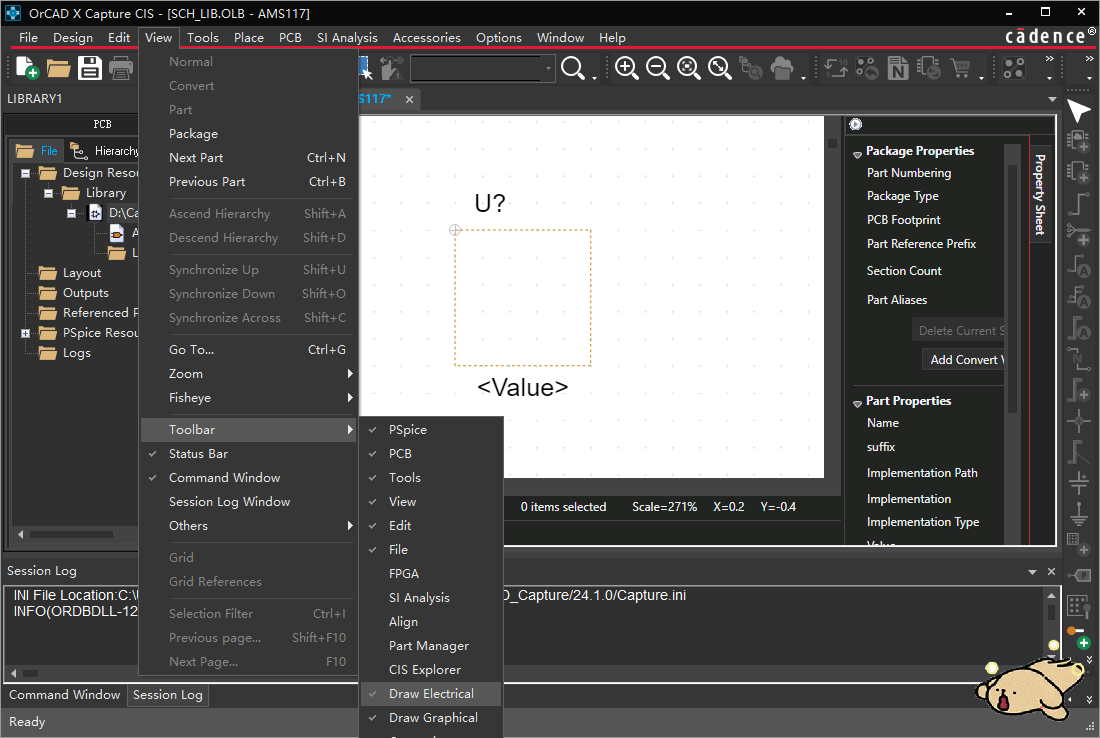Image resolution: width=1100 pixels, height=738 pixels.
Task: Choose Previous Part menu command
Action: [249, 182]
